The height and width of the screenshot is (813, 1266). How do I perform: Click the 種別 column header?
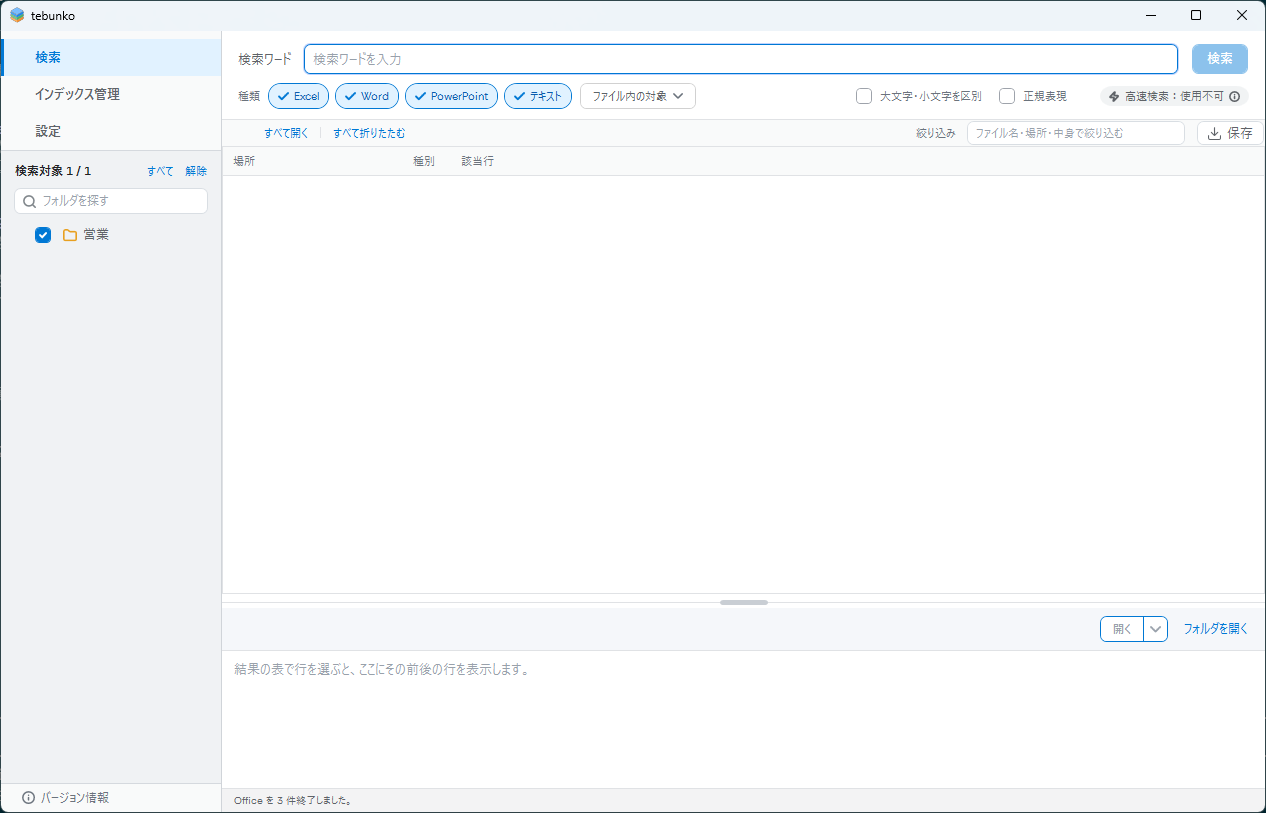tap(424, 161)
